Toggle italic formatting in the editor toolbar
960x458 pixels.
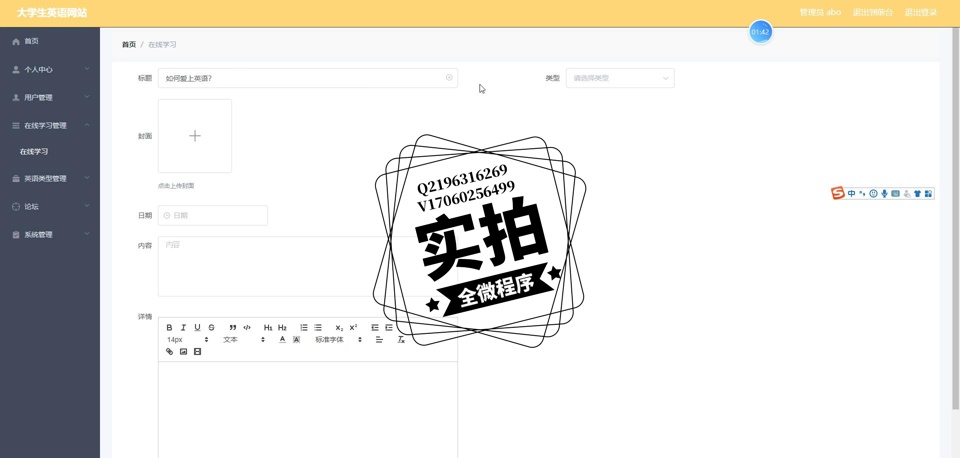pos(183,328)
